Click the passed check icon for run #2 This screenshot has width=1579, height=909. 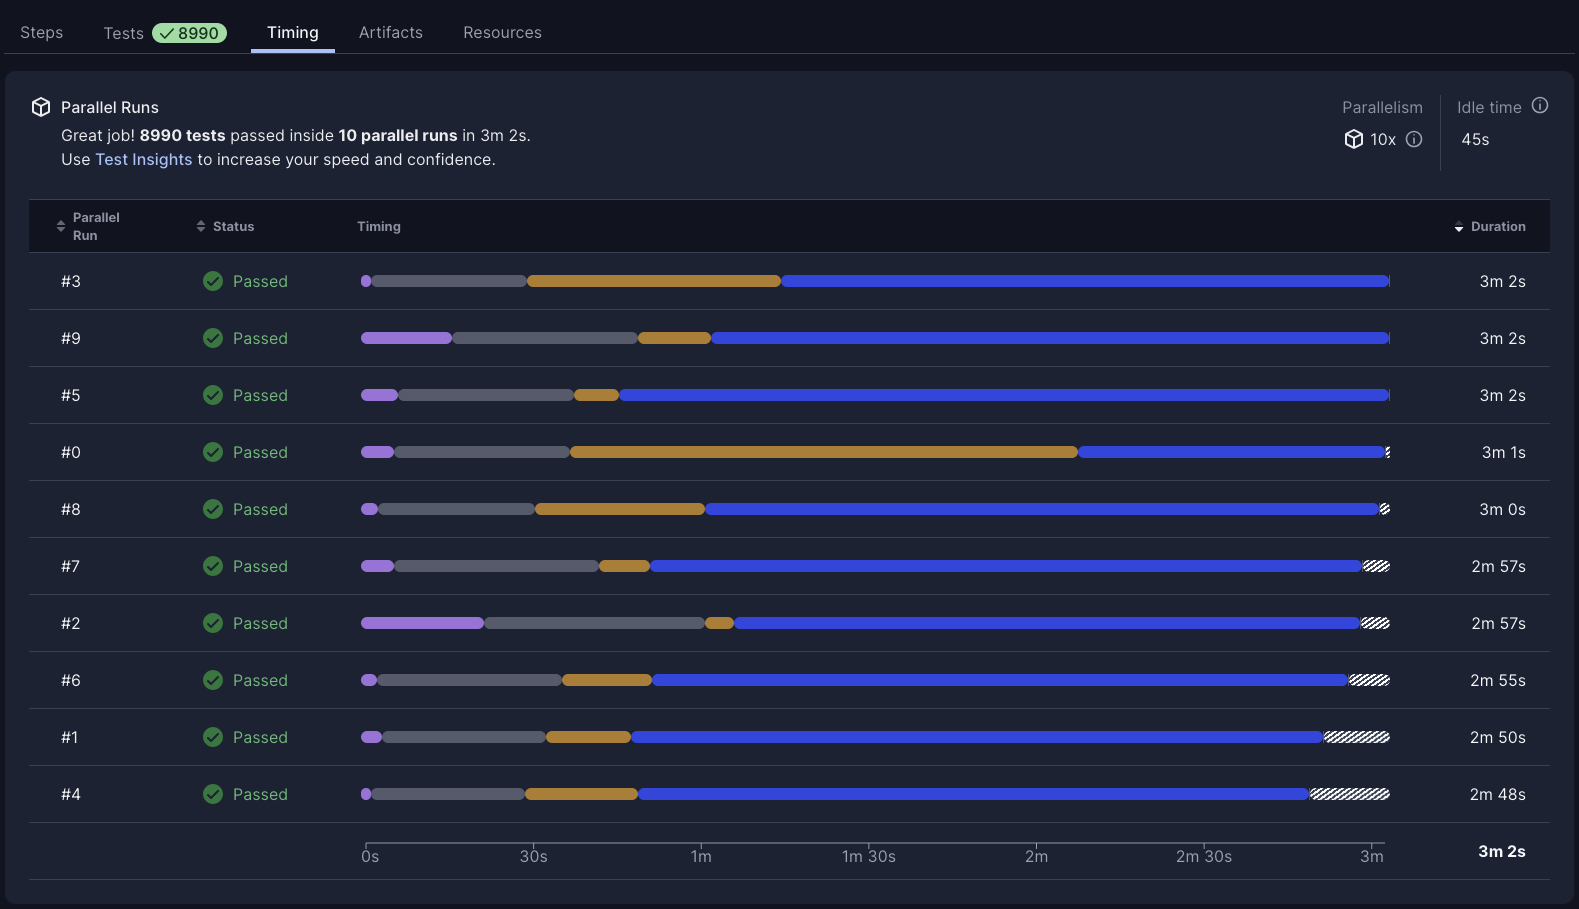[213, 623]
